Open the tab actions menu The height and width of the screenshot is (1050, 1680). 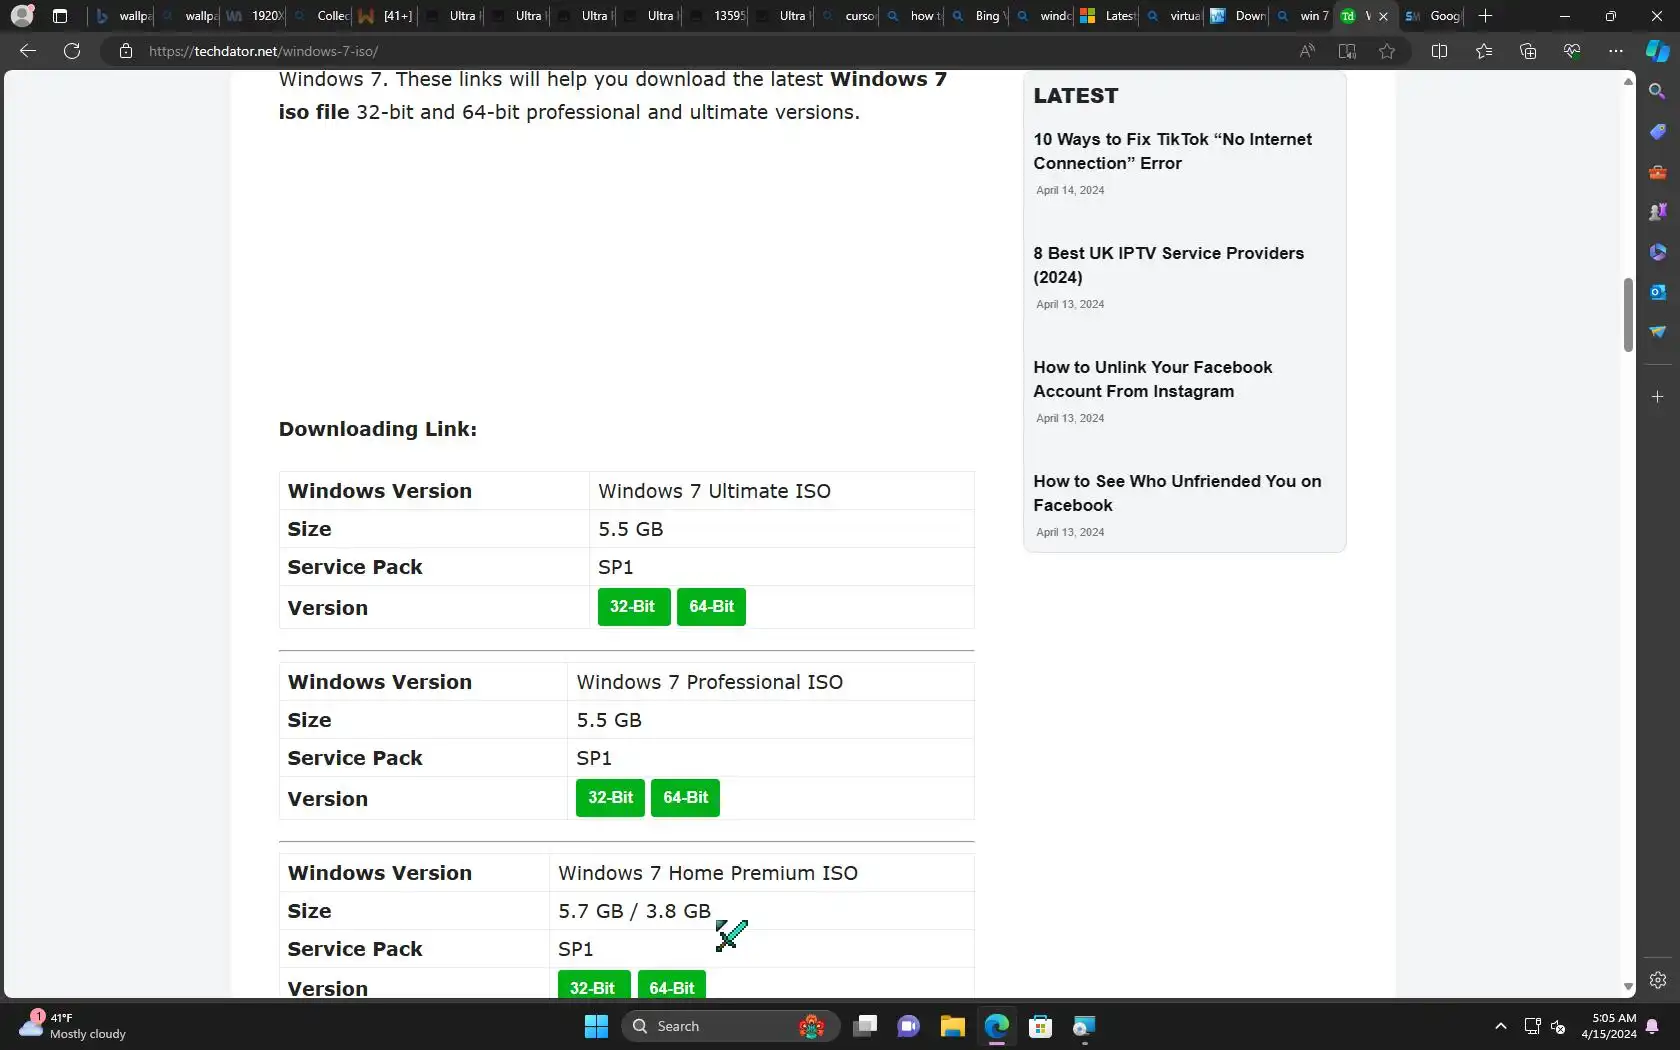(60, 16)
